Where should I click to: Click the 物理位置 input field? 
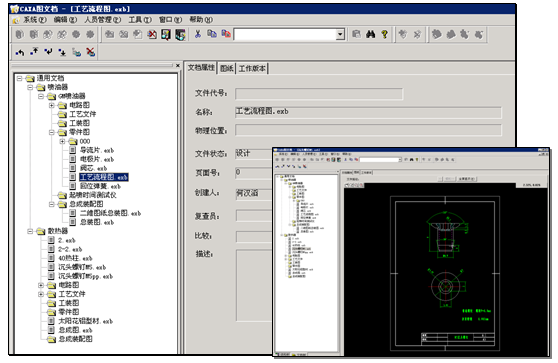tap(368, 130)
